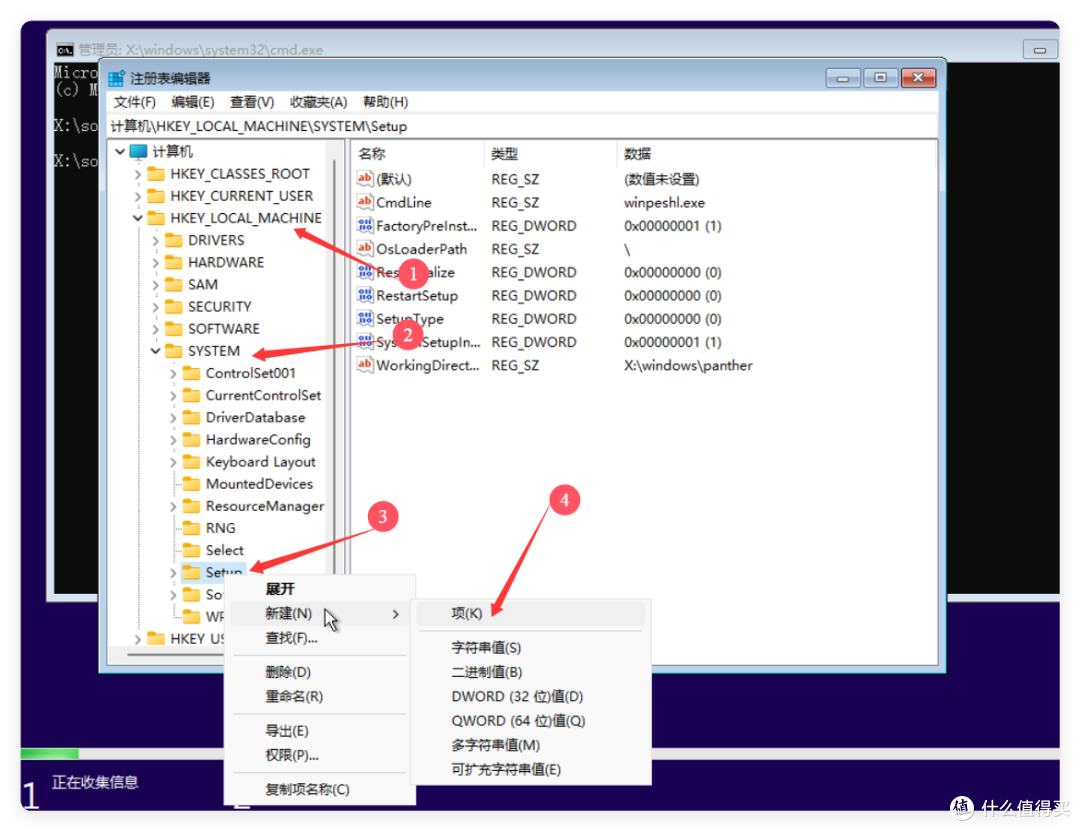Screen dimensions: 1080x831
Task: Click the Registry Editor app icon in title bar
Action: pyautogui.click(x=116, y=78)
